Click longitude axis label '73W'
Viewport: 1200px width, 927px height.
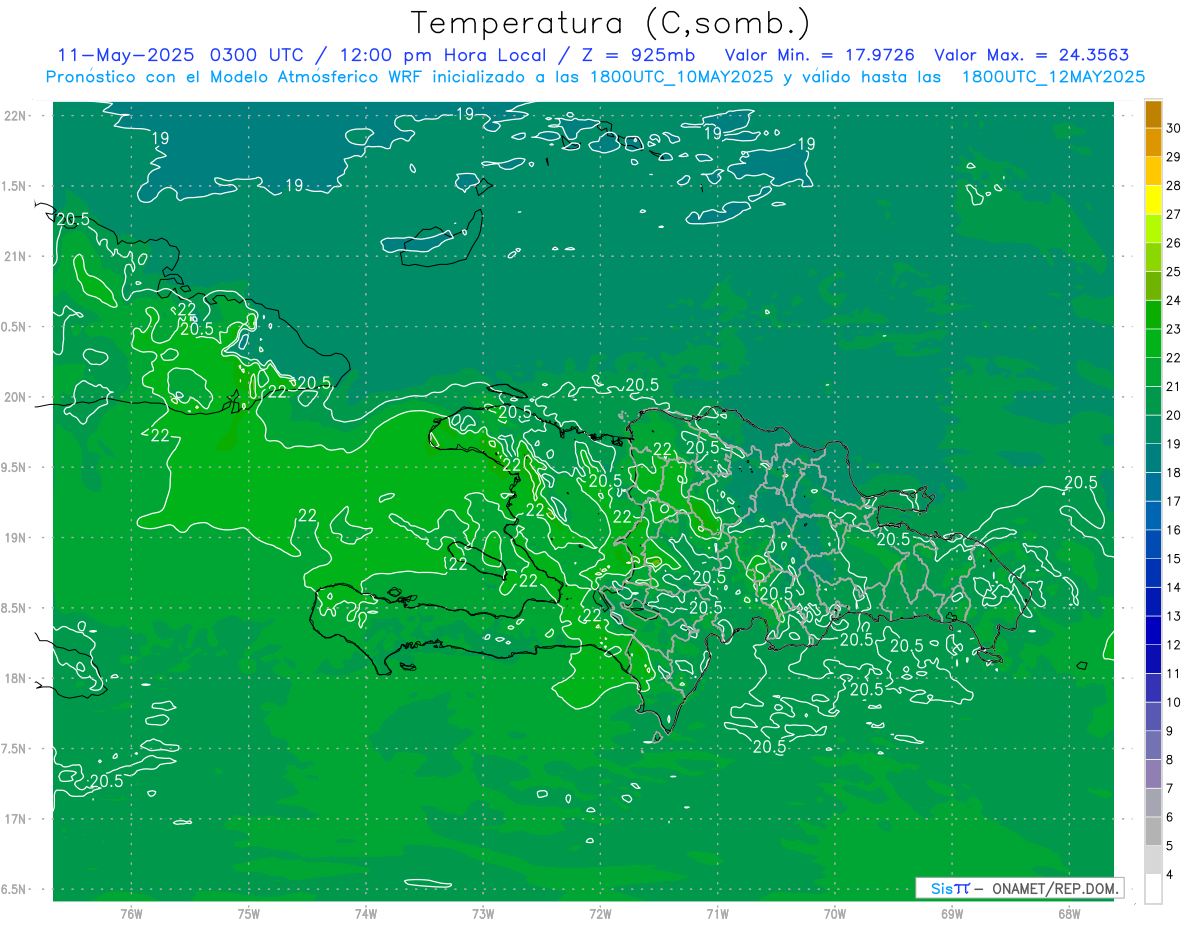(483, 914)
